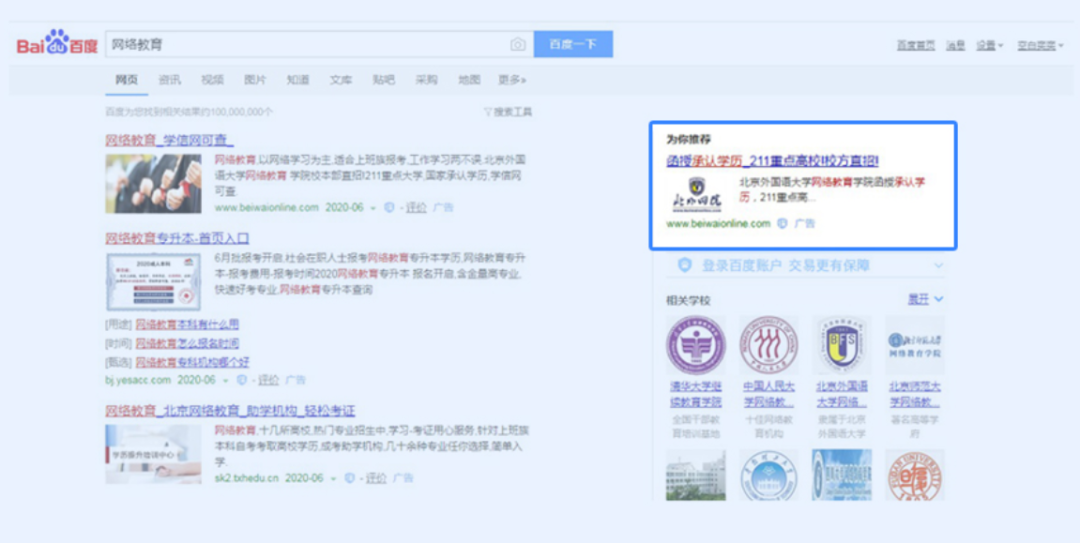Switch to 地图 tab
The image size is (1080, 543).
[x=469, y=80]
